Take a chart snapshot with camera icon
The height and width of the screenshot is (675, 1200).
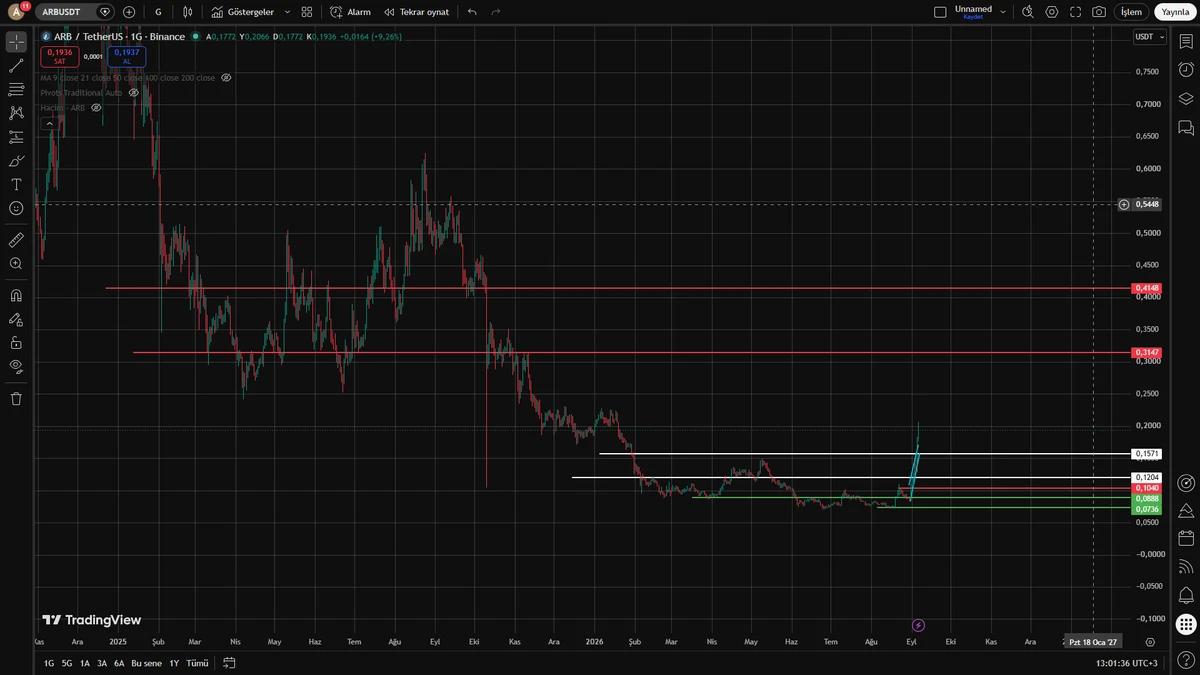[x=1099, y=12]
